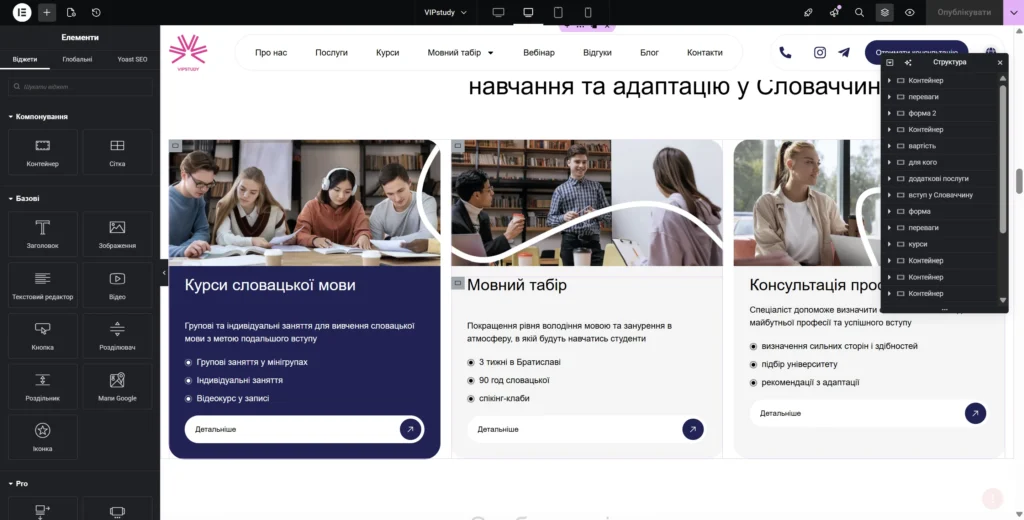Pick the Мапи Google widget
The height and width of the screenshot is (520, 1024).
[117, 386]
